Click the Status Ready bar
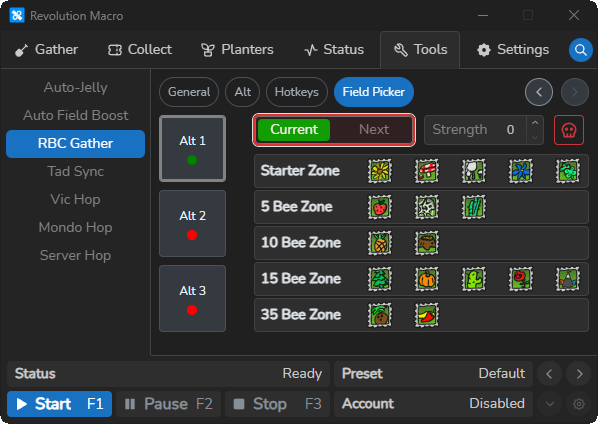This screenshot has height=424, width=598. pos(168,374)
